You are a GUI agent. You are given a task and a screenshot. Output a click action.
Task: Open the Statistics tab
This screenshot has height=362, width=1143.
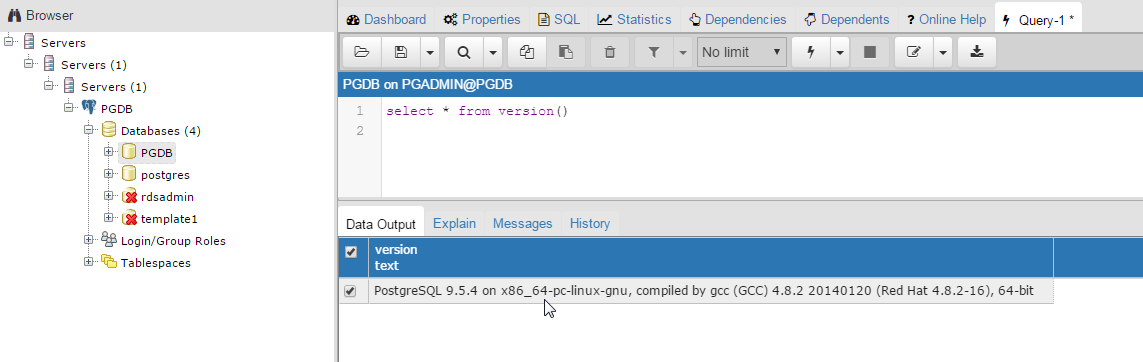click(x=635, y=20)
